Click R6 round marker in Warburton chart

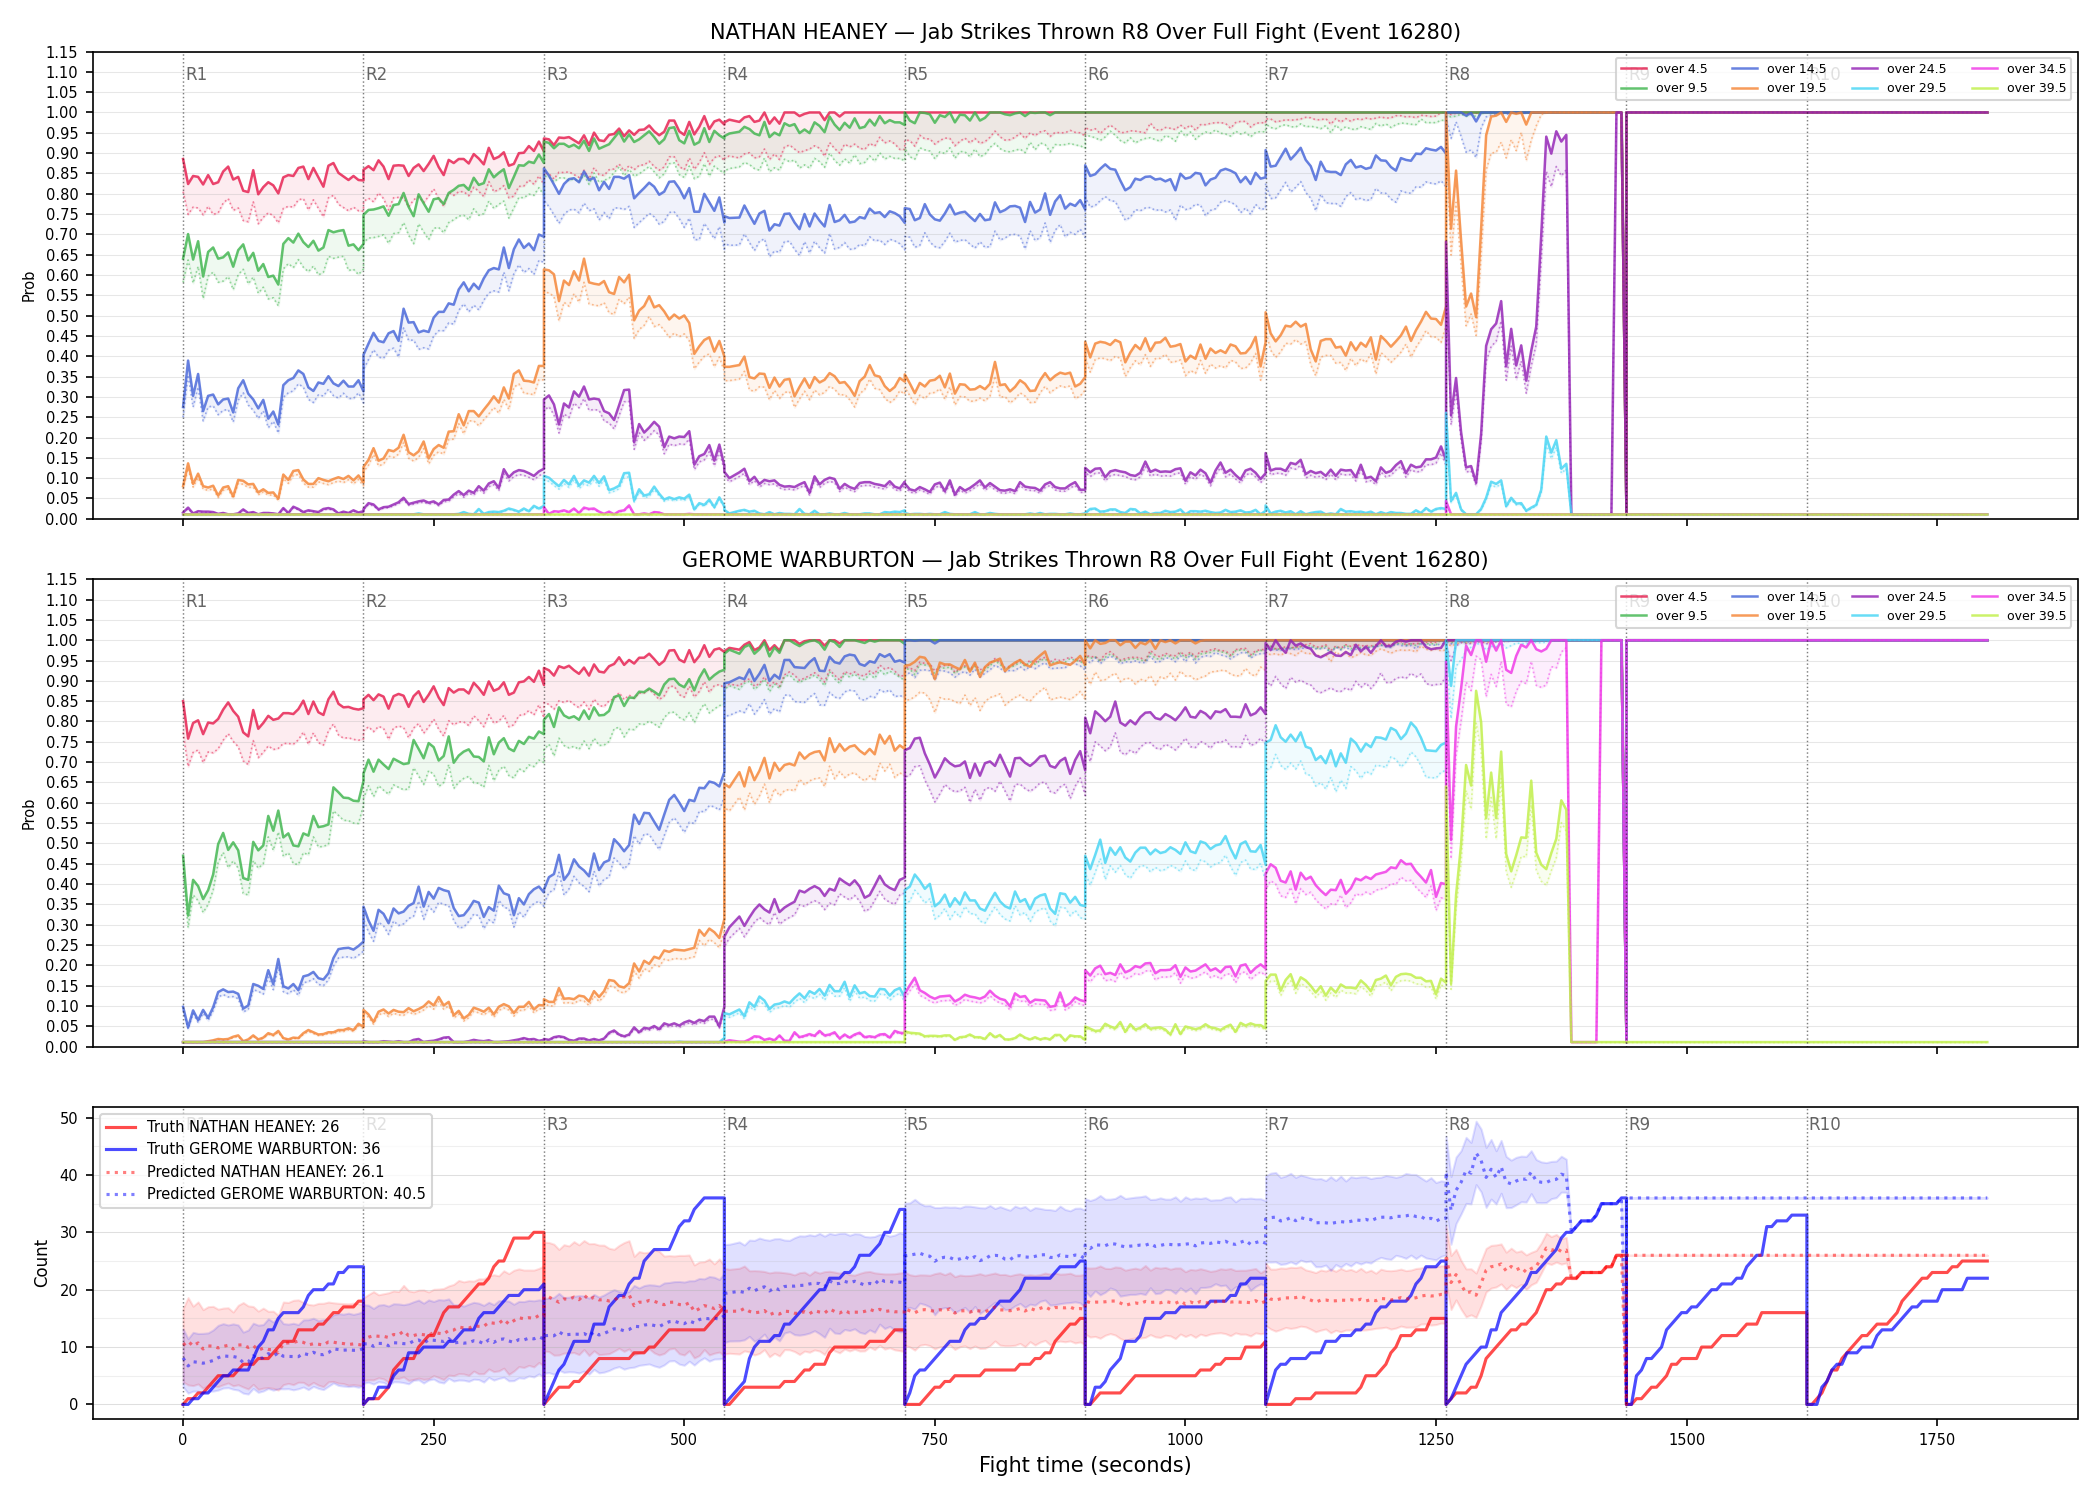[x=1098, y=601]
